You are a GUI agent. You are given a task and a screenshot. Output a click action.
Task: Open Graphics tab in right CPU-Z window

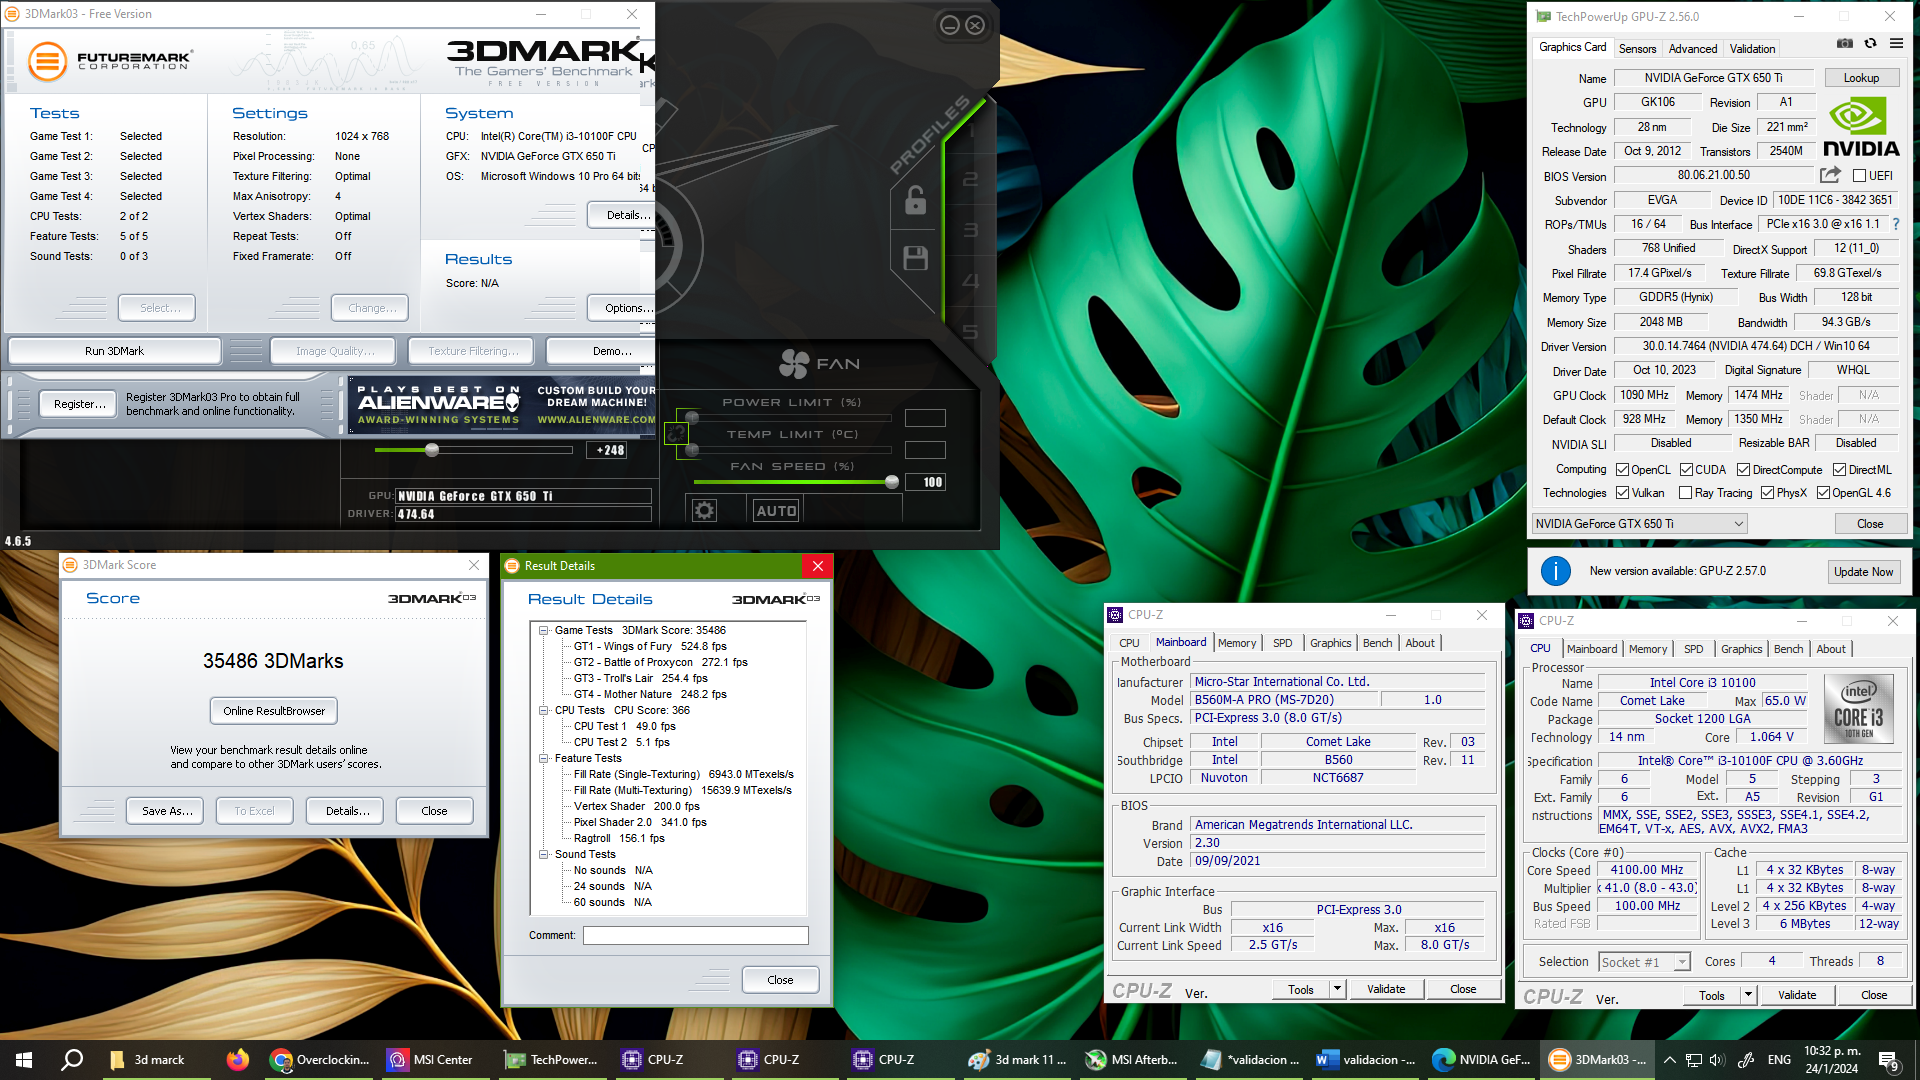coord(1741,649)
